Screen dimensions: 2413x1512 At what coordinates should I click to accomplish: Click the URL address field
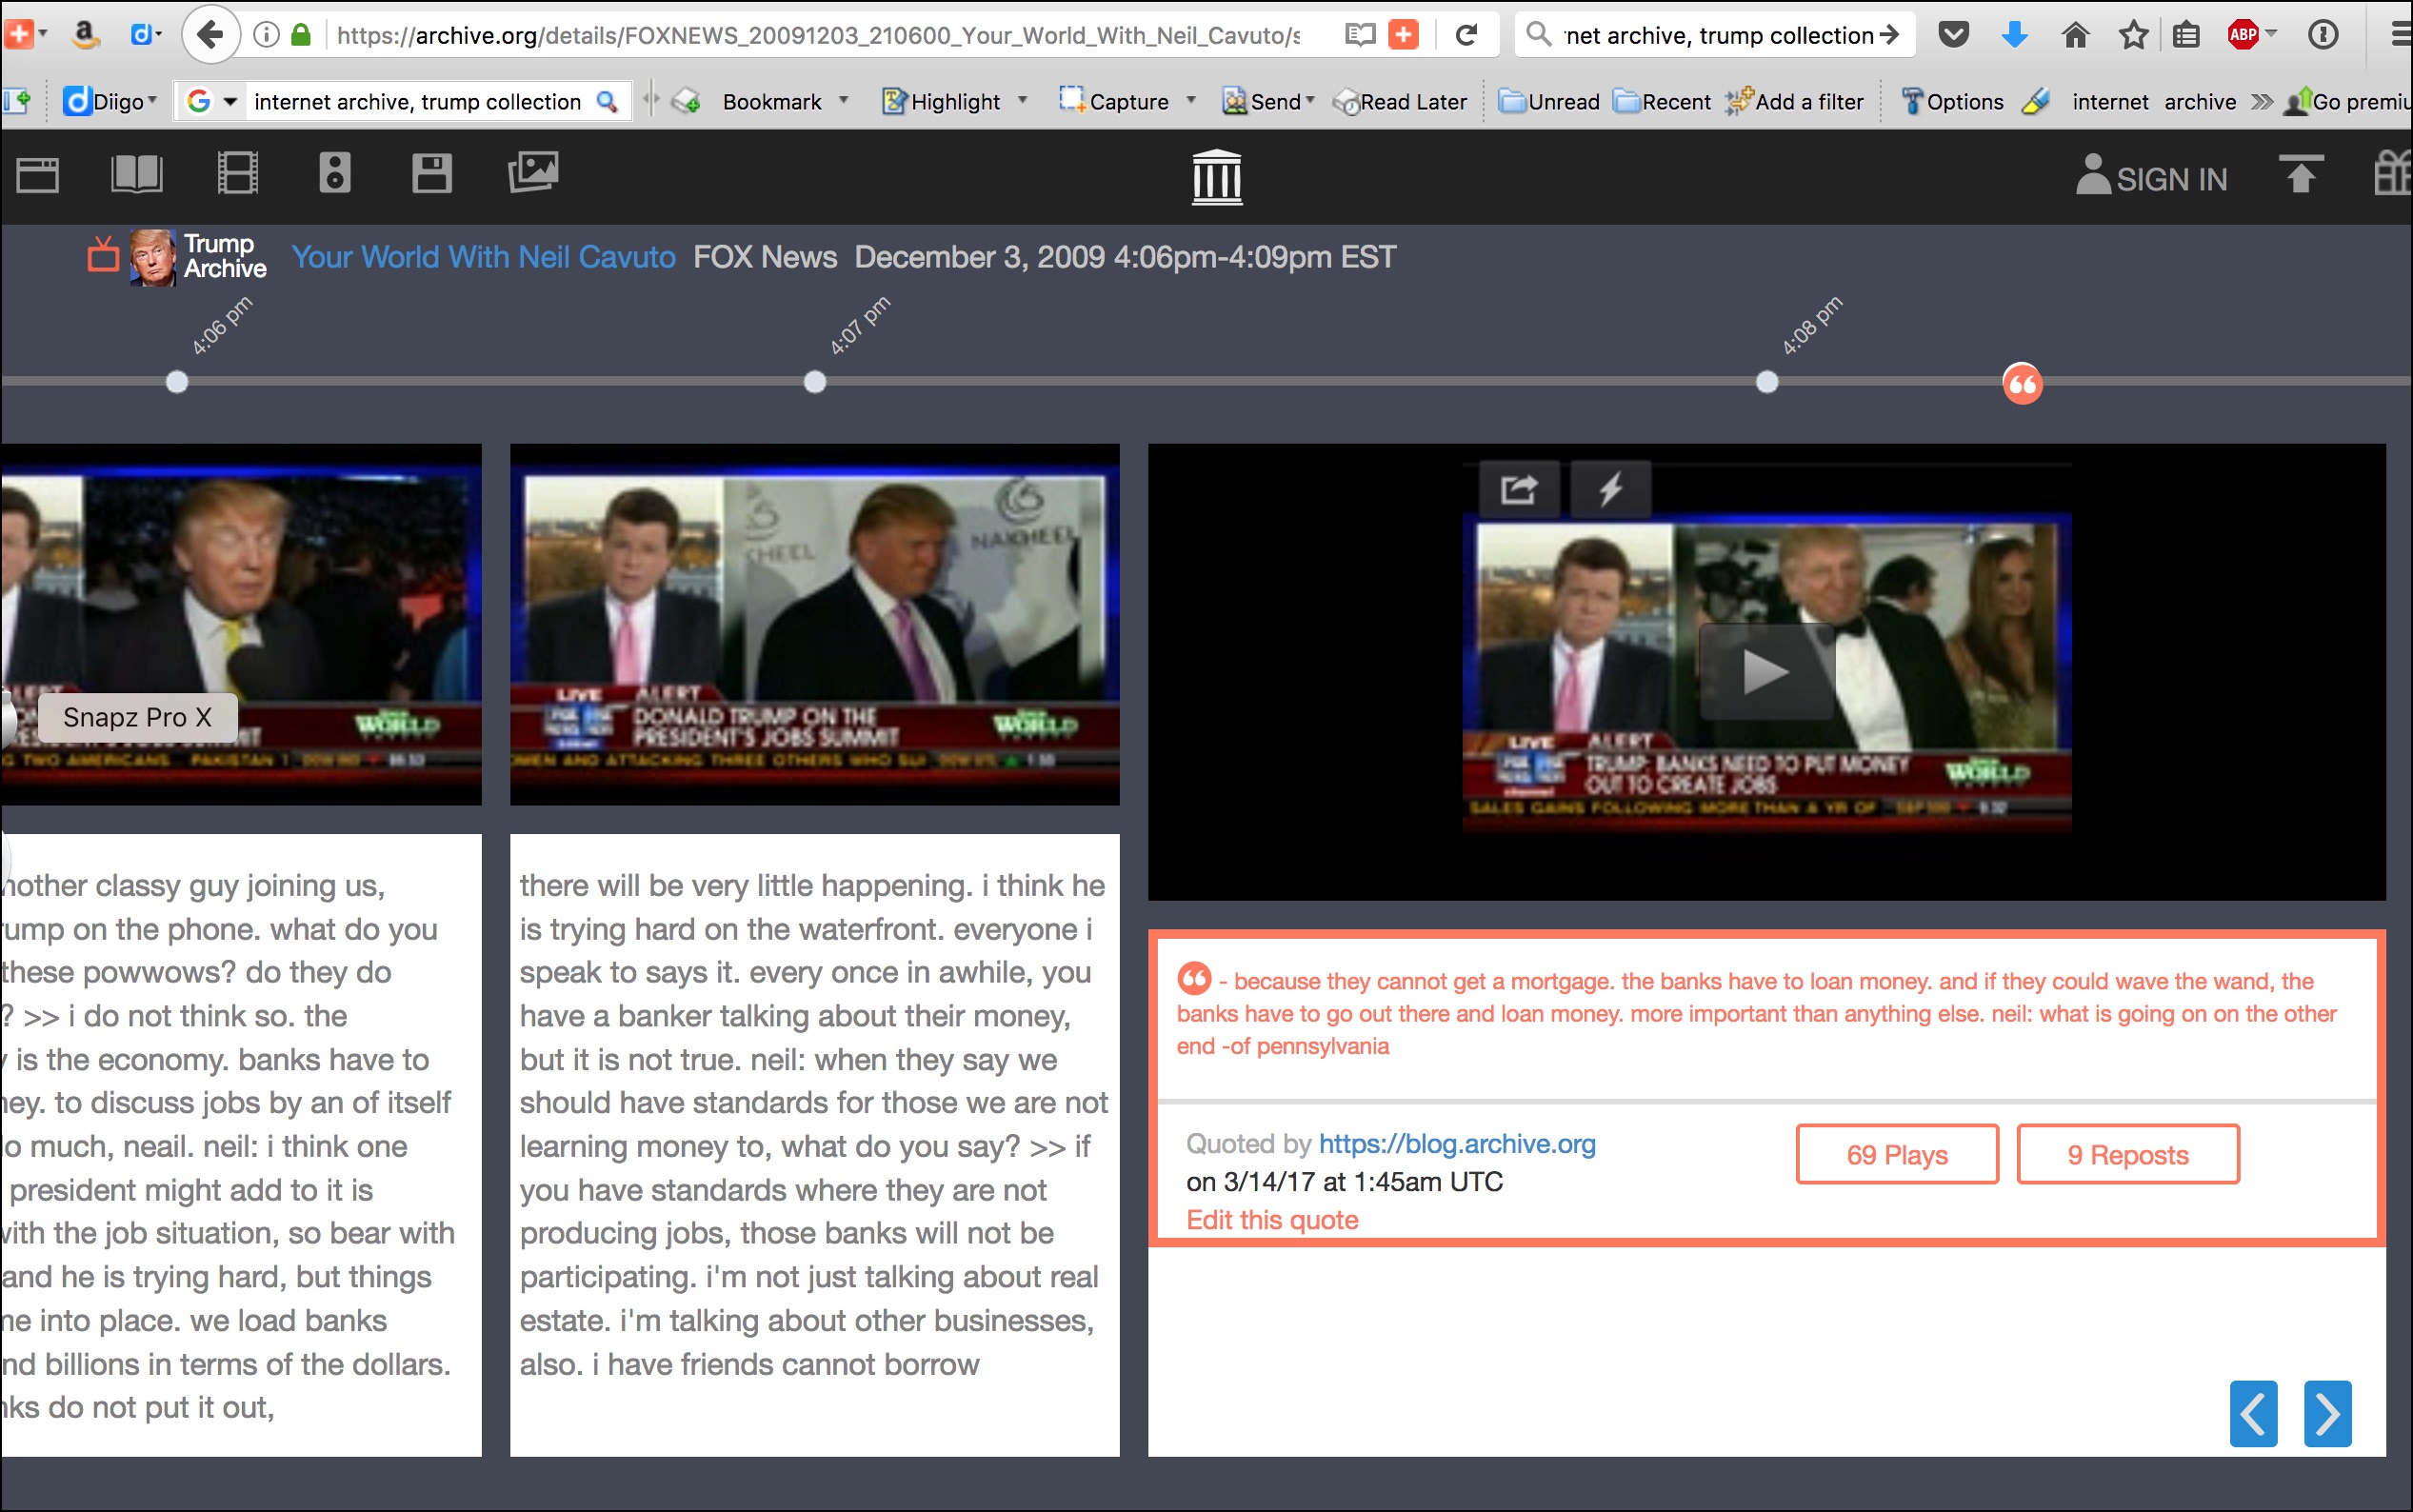pos(817,35)
